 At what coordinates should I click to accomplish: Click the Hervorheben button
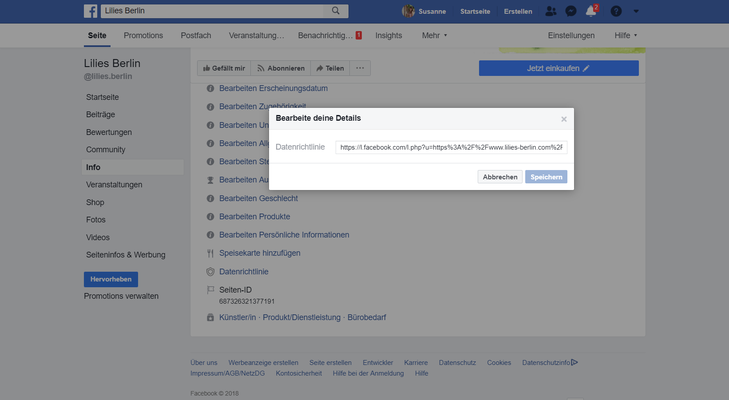pyautogui.click(x=111, y=279)
